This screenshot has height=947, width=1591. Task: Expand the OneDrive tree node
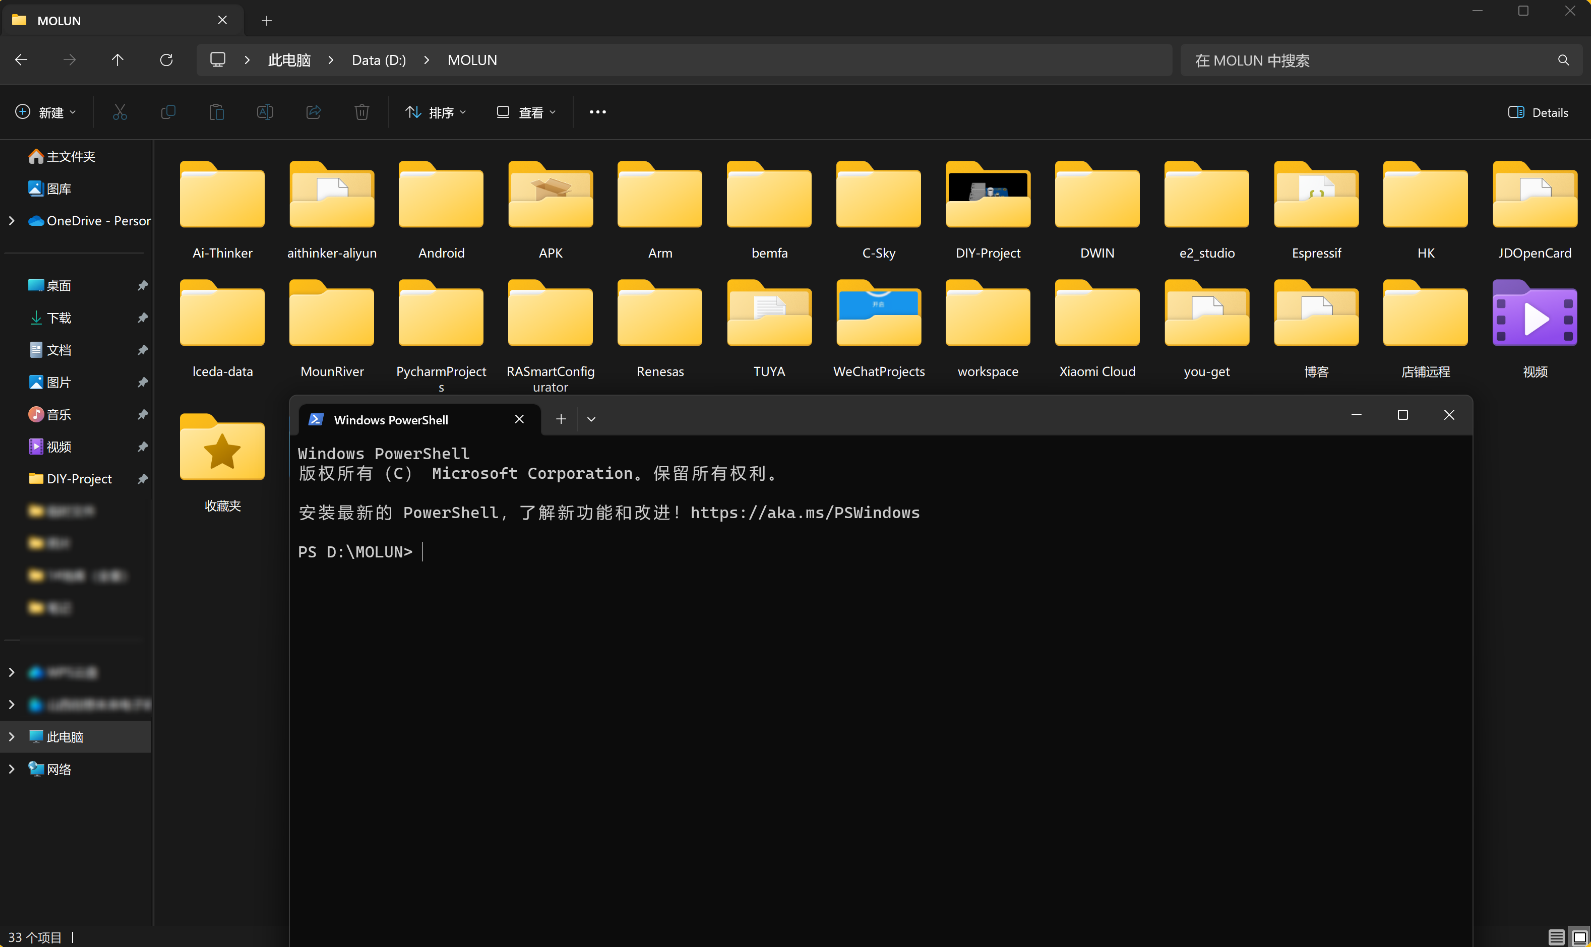[x=12, y=221]
